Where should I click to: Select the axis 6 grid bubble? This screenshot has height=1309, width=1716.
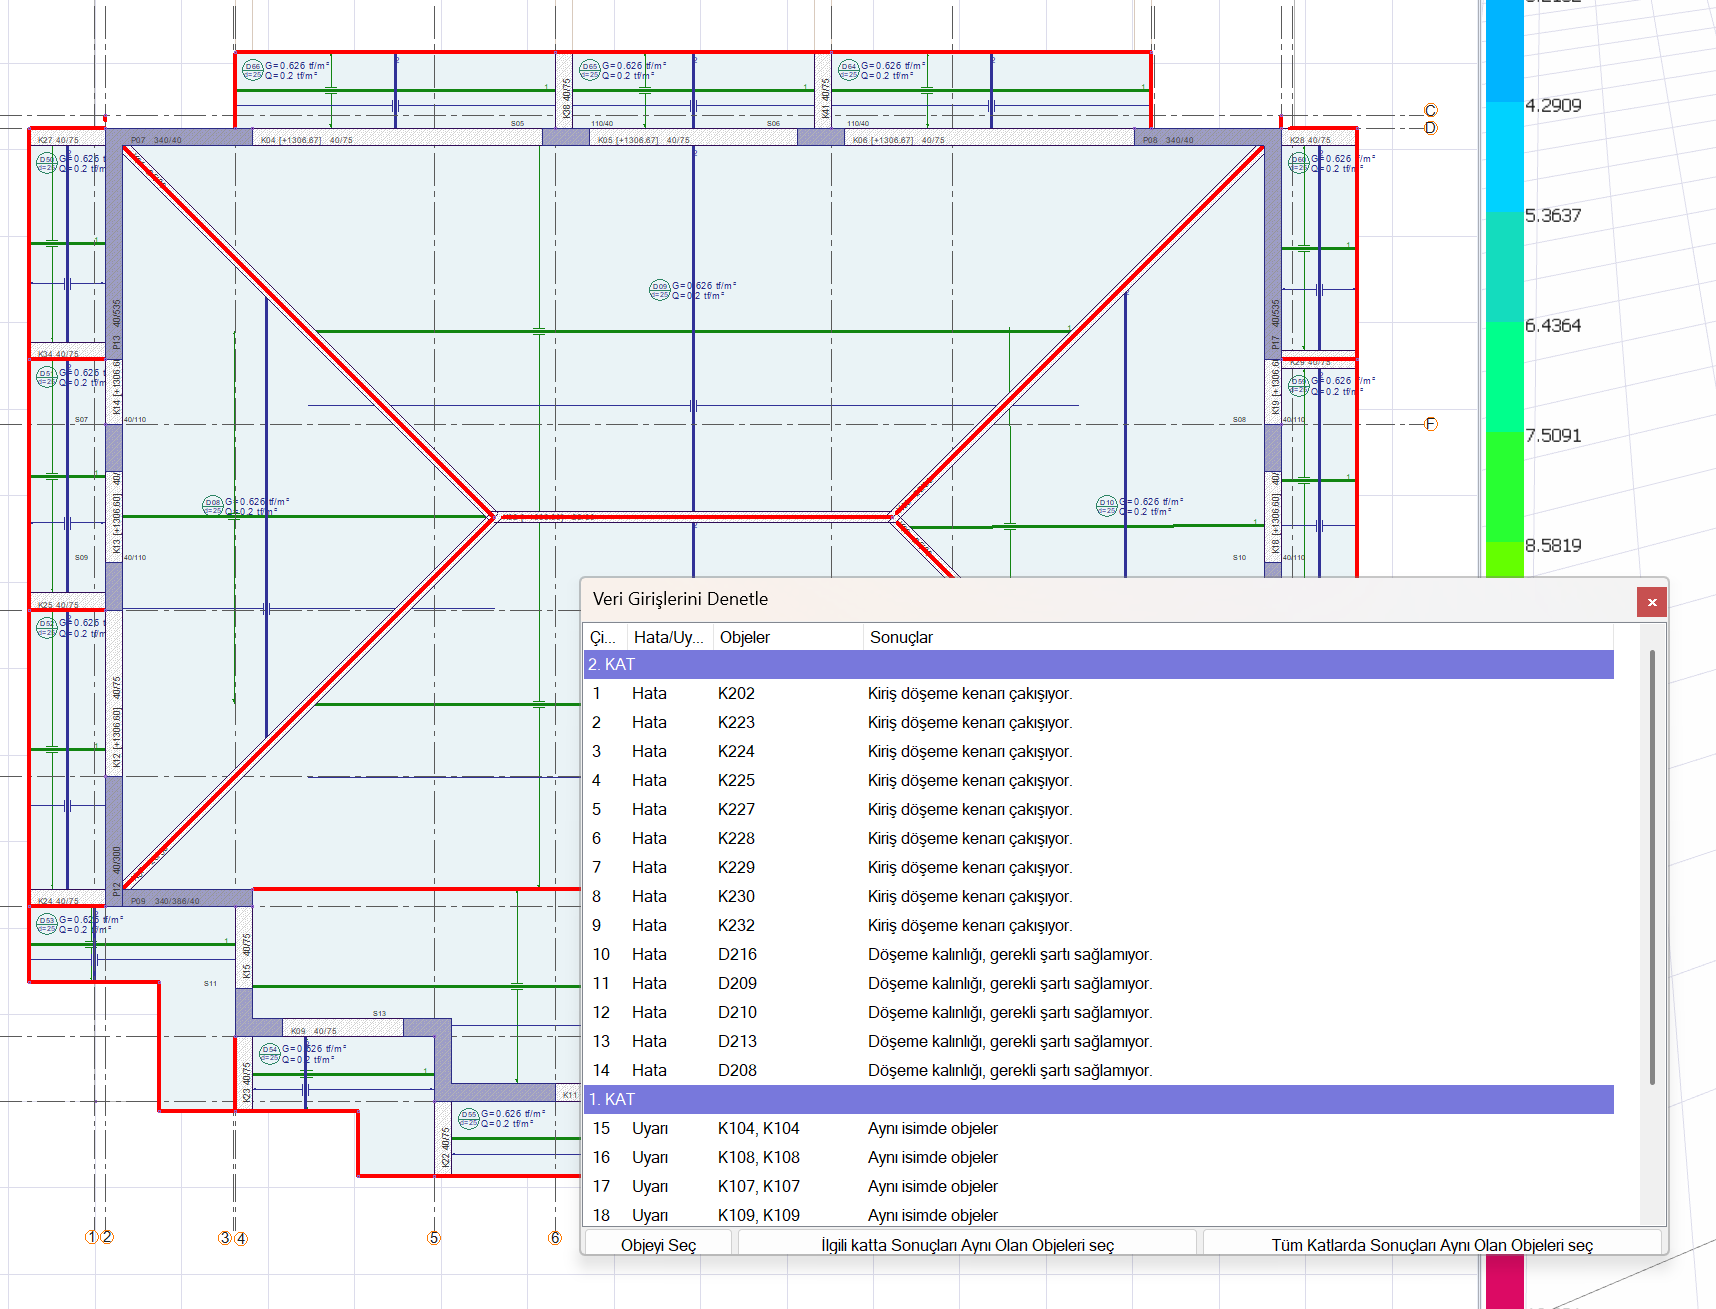click(555, 1238)
